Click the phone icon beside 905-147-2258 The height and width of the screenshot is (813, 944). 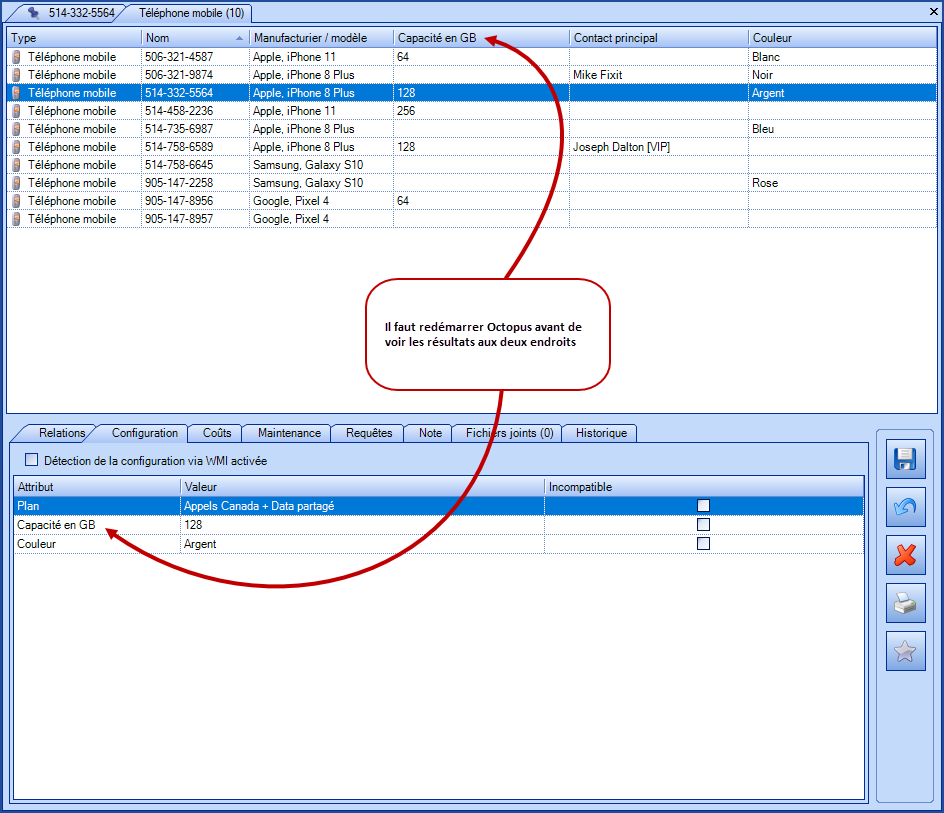tap(17, 183)
